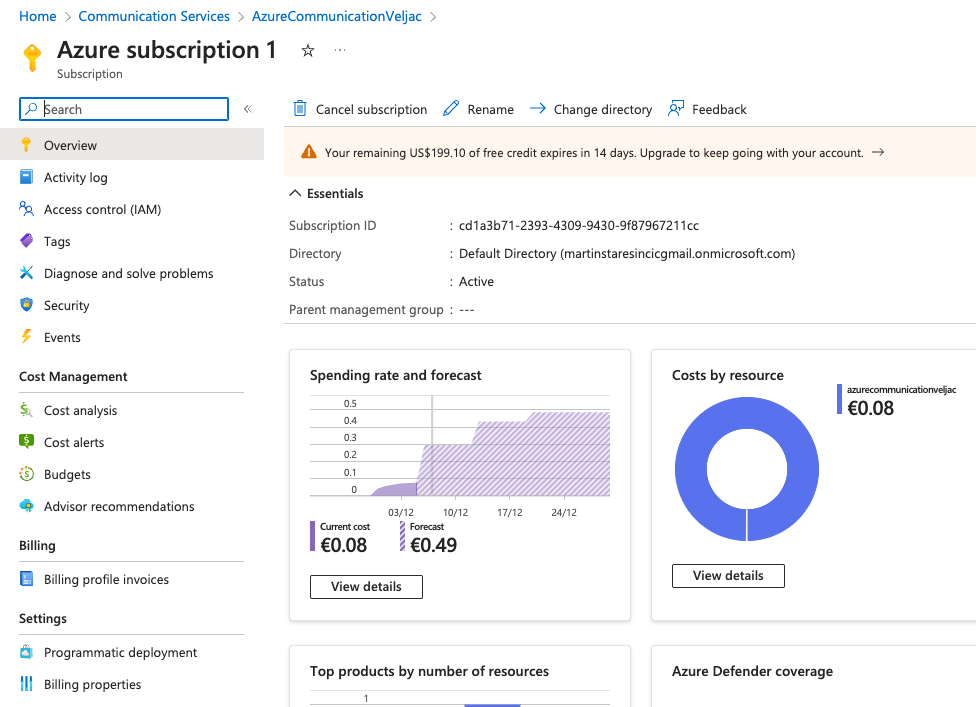Toggle the favorite star next to subscription name
This screenshot has height=707, width=976.
pyautogui.click(x=307, y=49)
